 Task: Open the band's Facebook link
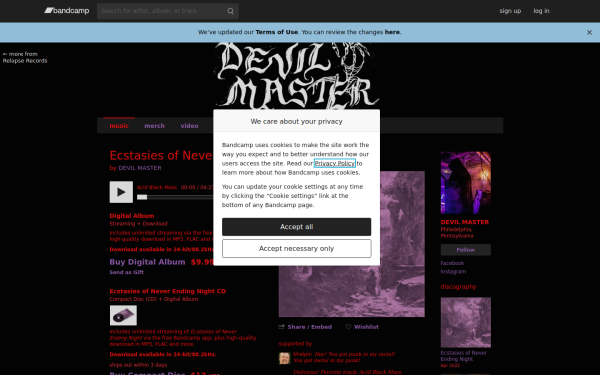tap(452, 263)
